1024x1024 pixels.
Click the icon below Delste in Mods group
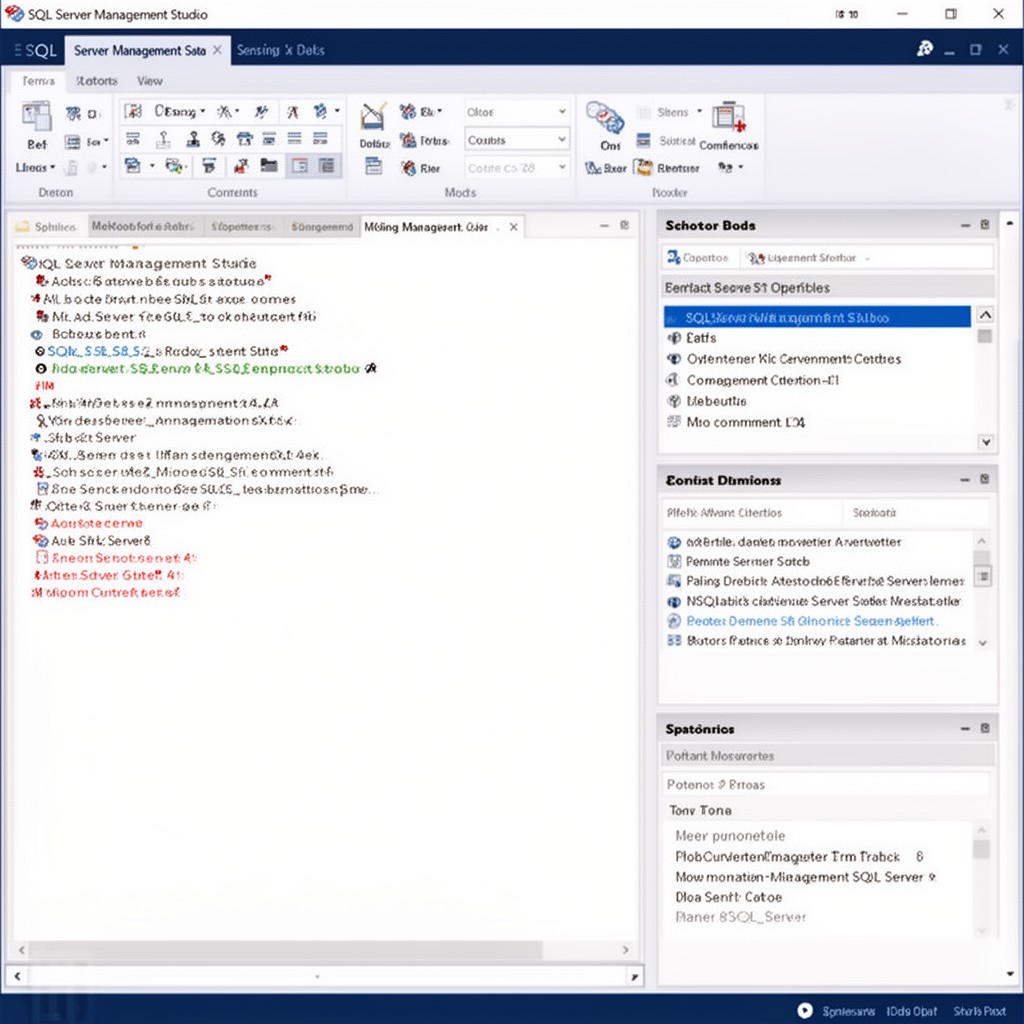pos(374,167)
